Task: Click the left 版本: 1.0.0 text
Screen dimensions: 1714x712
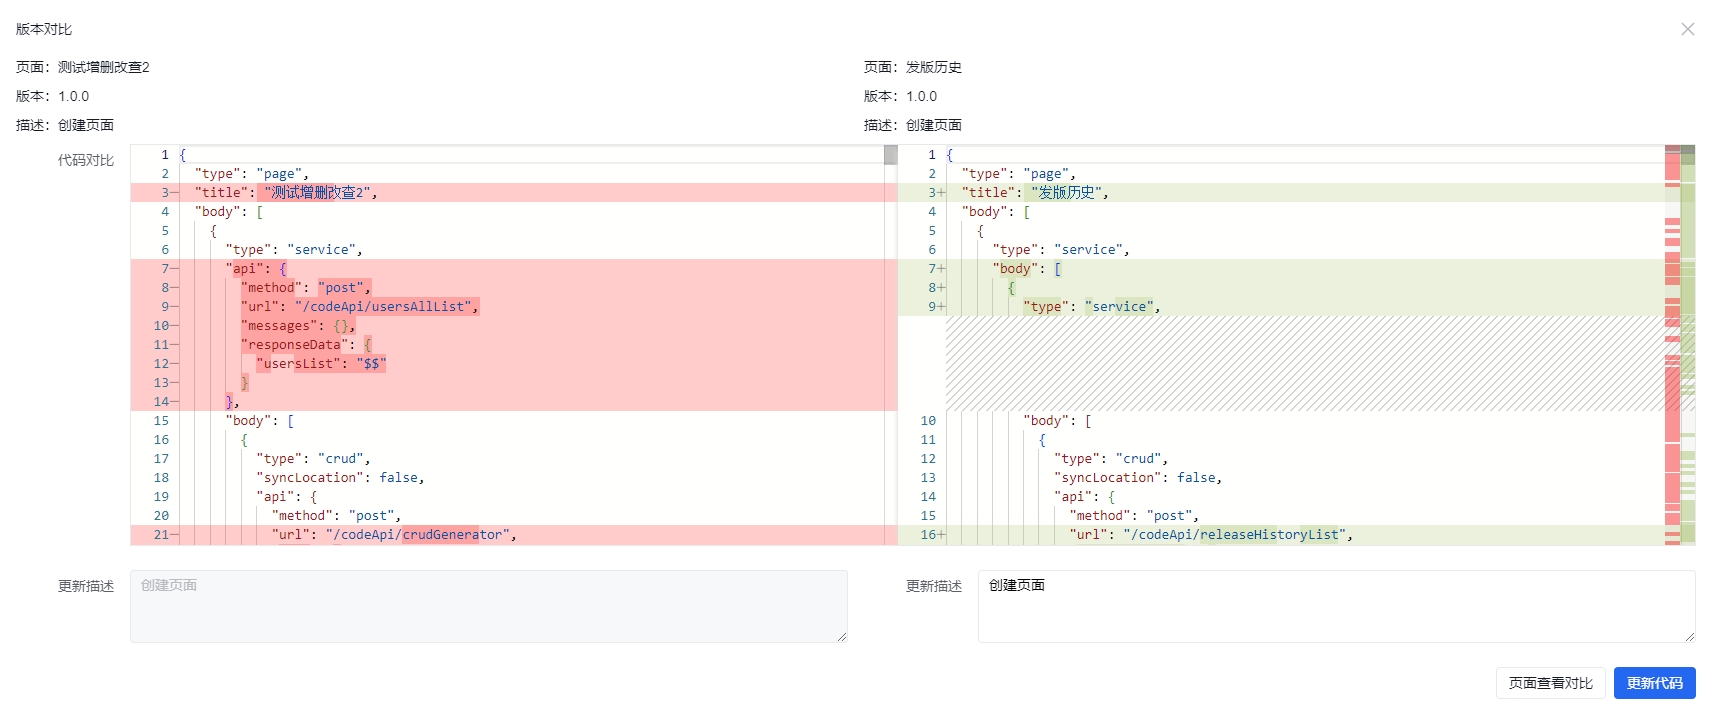Action: point(53,96)
